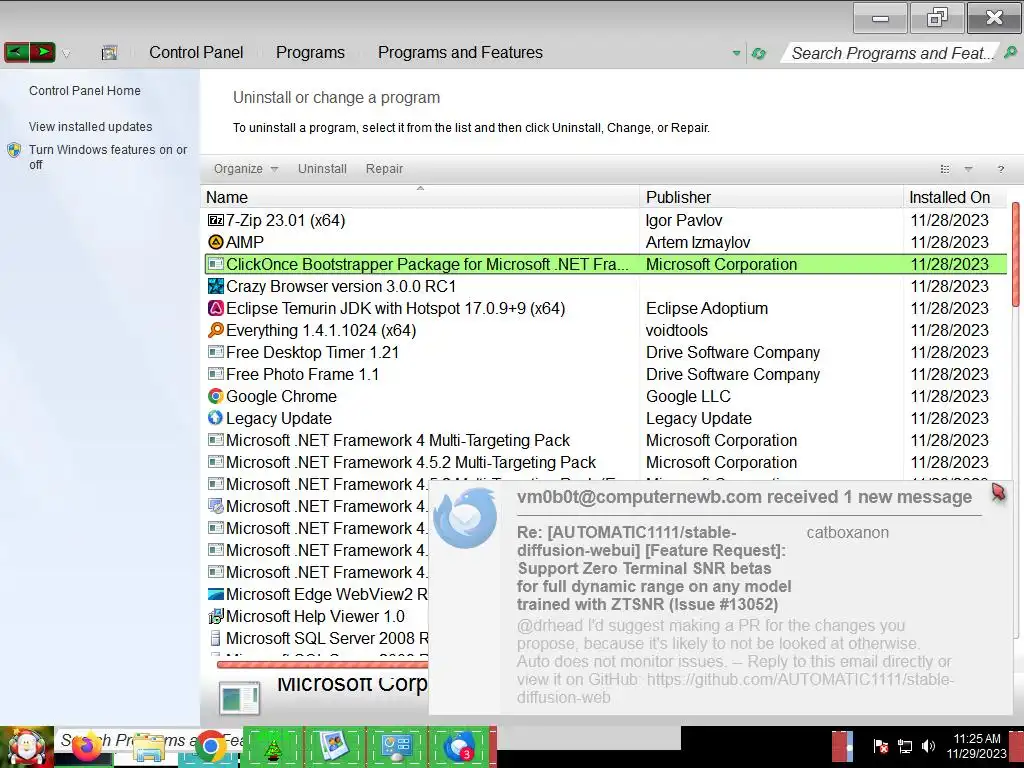Open View installed updates link

point(90,127)
